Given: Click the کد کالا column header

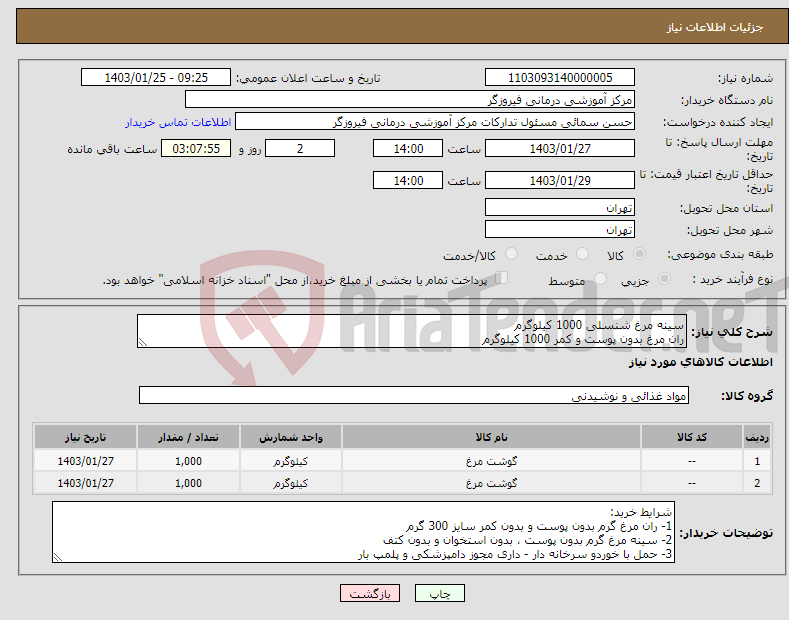Looking at the screenshot, I should pyautogui.click(x=692, y=437).
